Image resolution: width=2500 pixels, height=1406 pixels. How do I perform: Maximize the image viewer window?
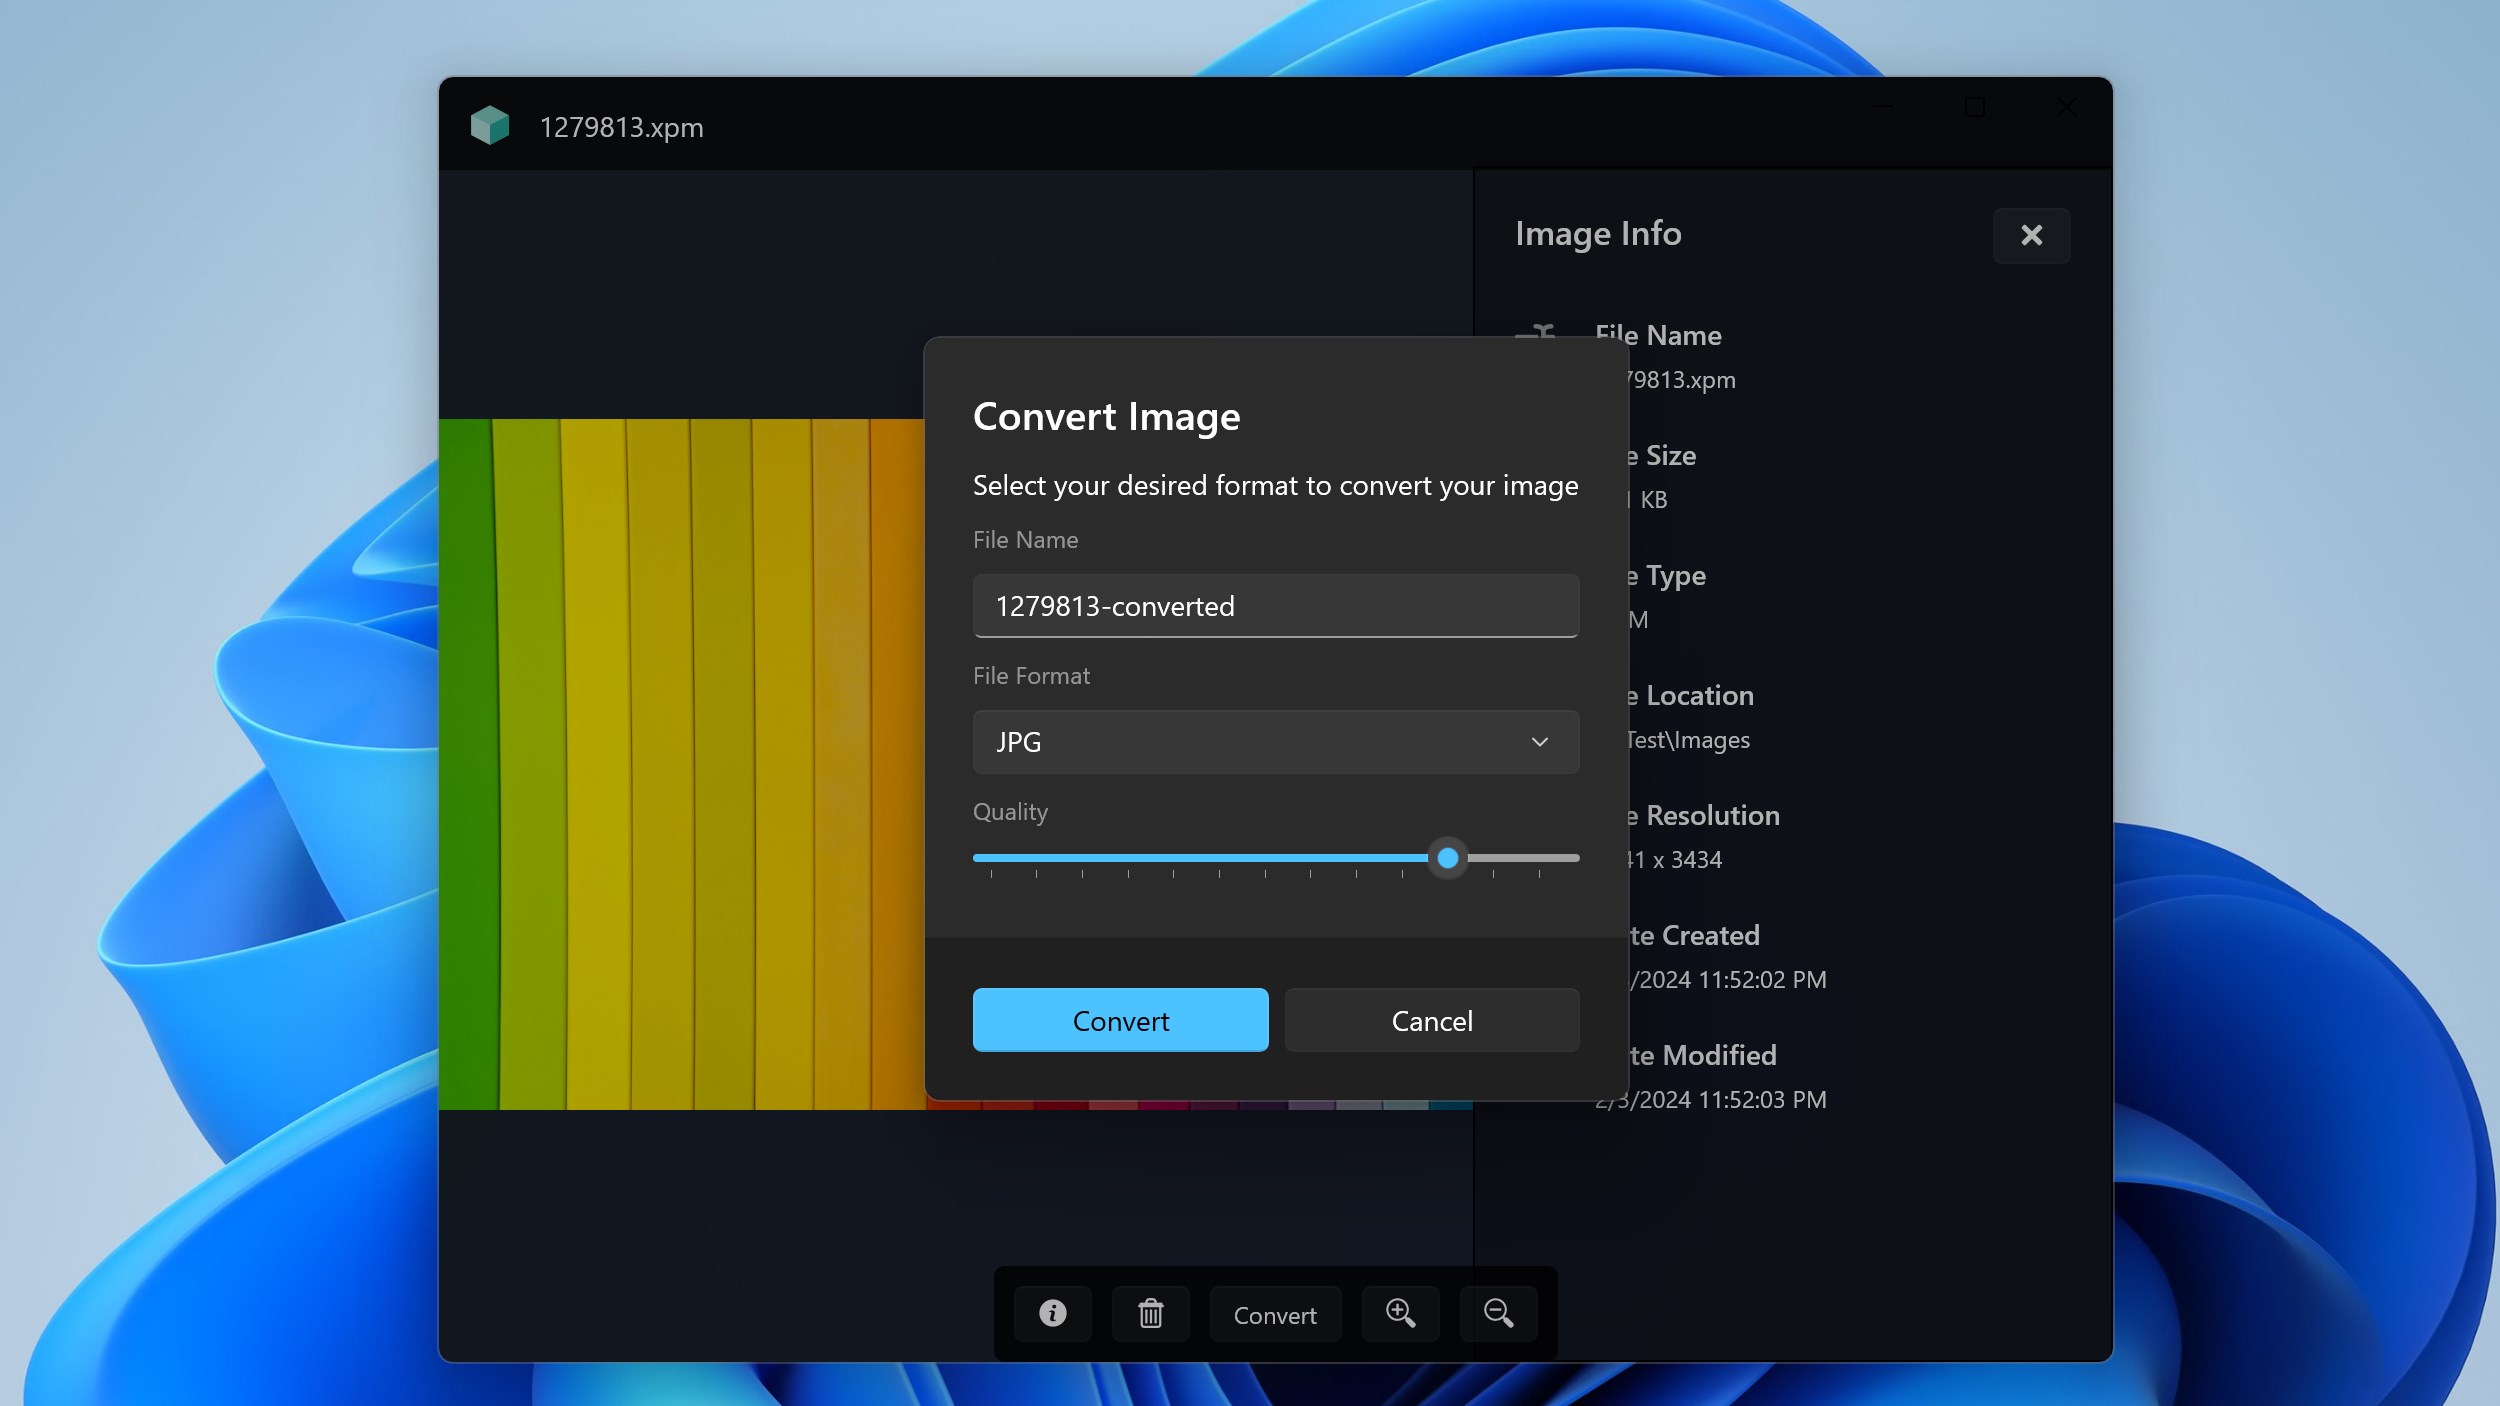click(x=1975, y=107)
